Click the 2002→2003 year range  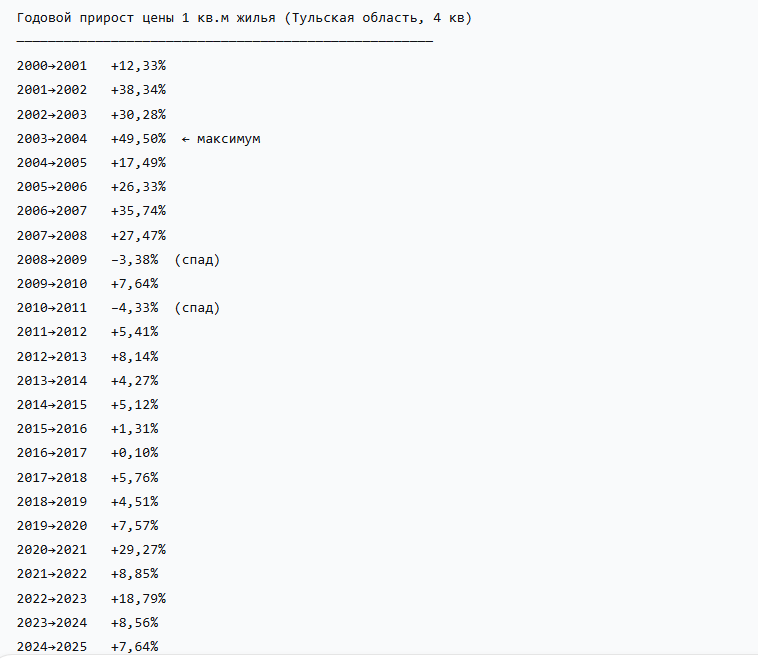pyautogui.click(x=52, y=114)
